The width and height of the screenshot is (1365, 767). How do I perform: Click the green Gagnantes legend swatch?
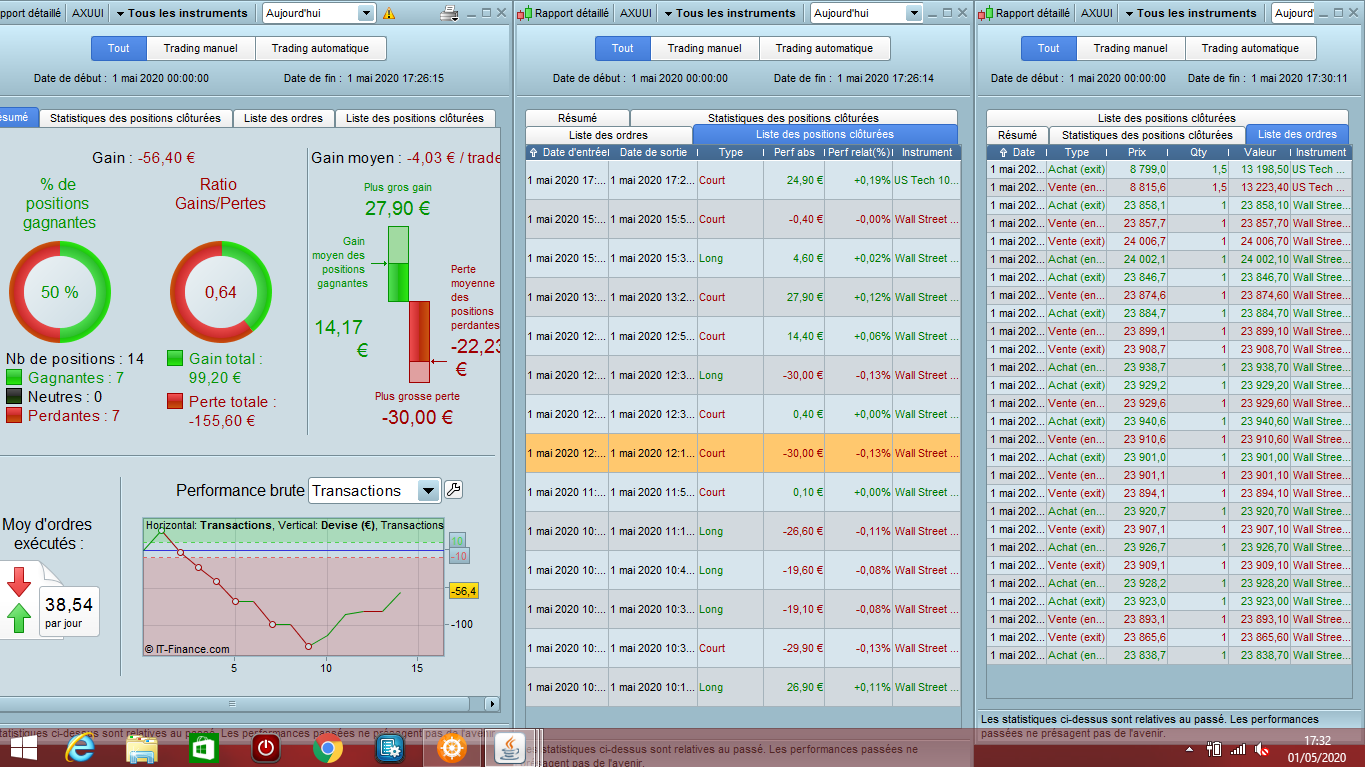tap(14, 377)
